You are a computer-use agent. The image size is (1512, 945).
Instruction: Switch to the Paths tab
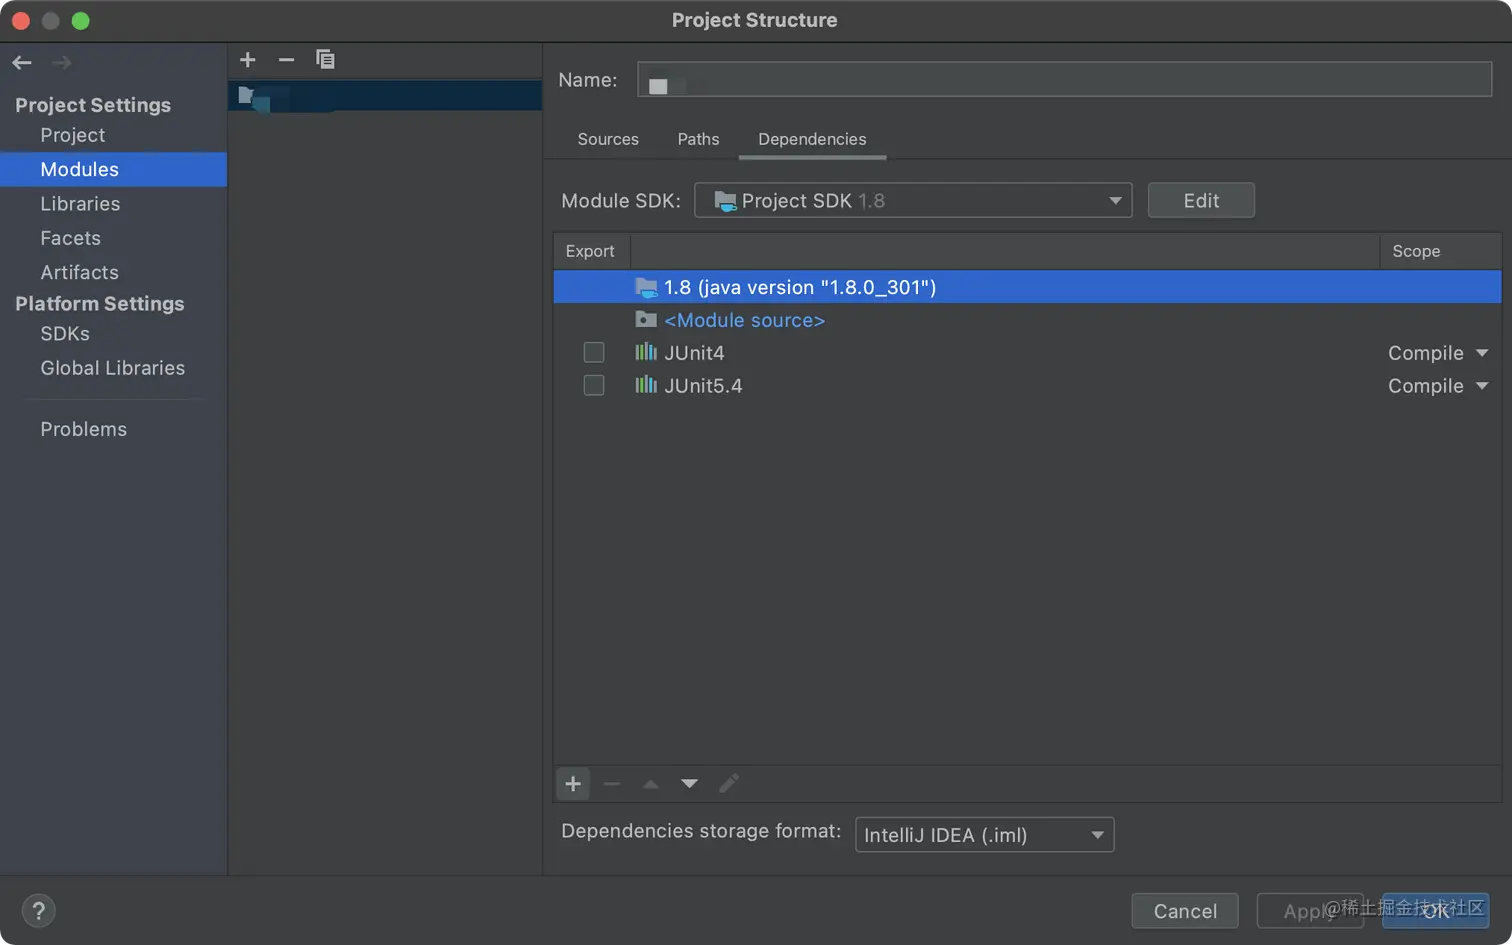pos(698,139)
